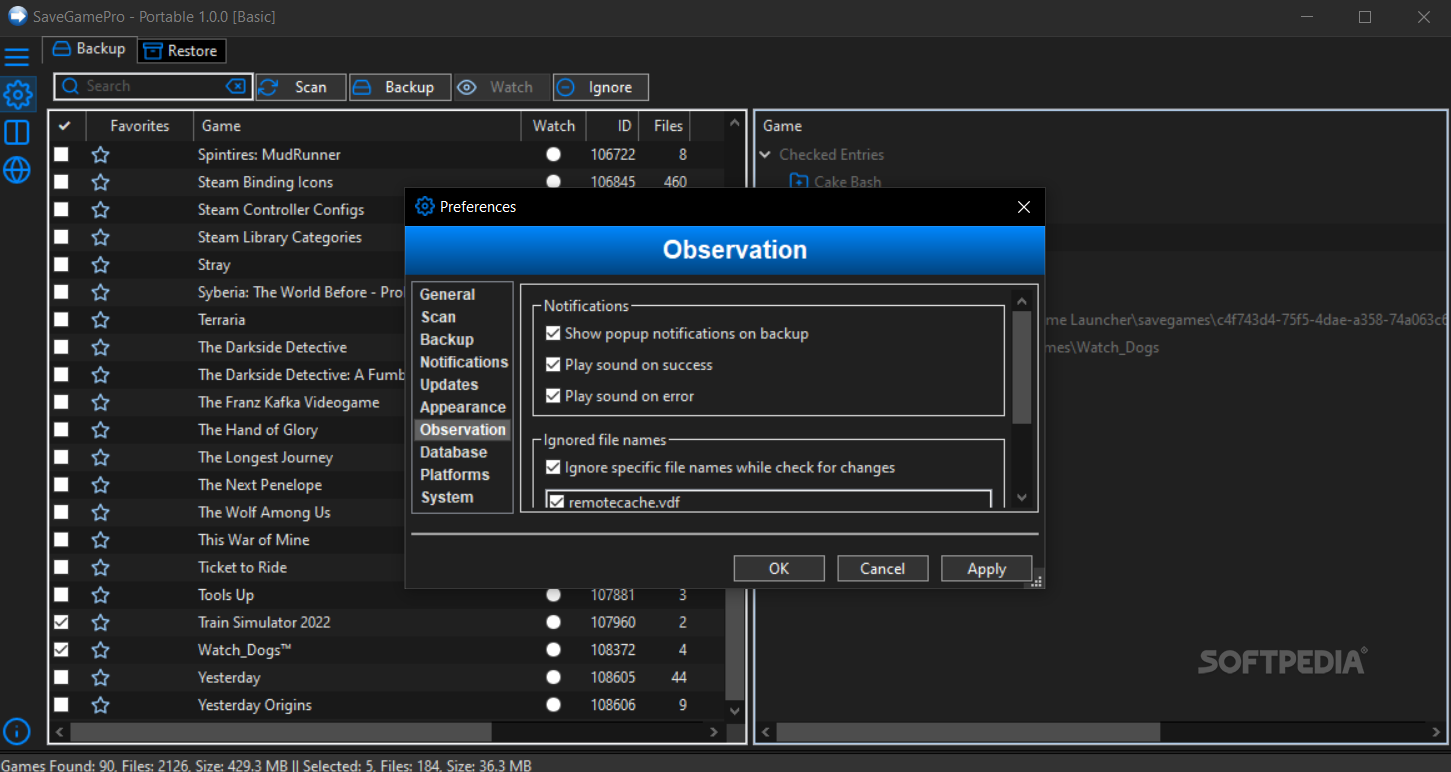The height and width of the screenshot is (772, 1451).
Task: Uncheck Show popup notifications on backup
Action: (x=553, y=333)
